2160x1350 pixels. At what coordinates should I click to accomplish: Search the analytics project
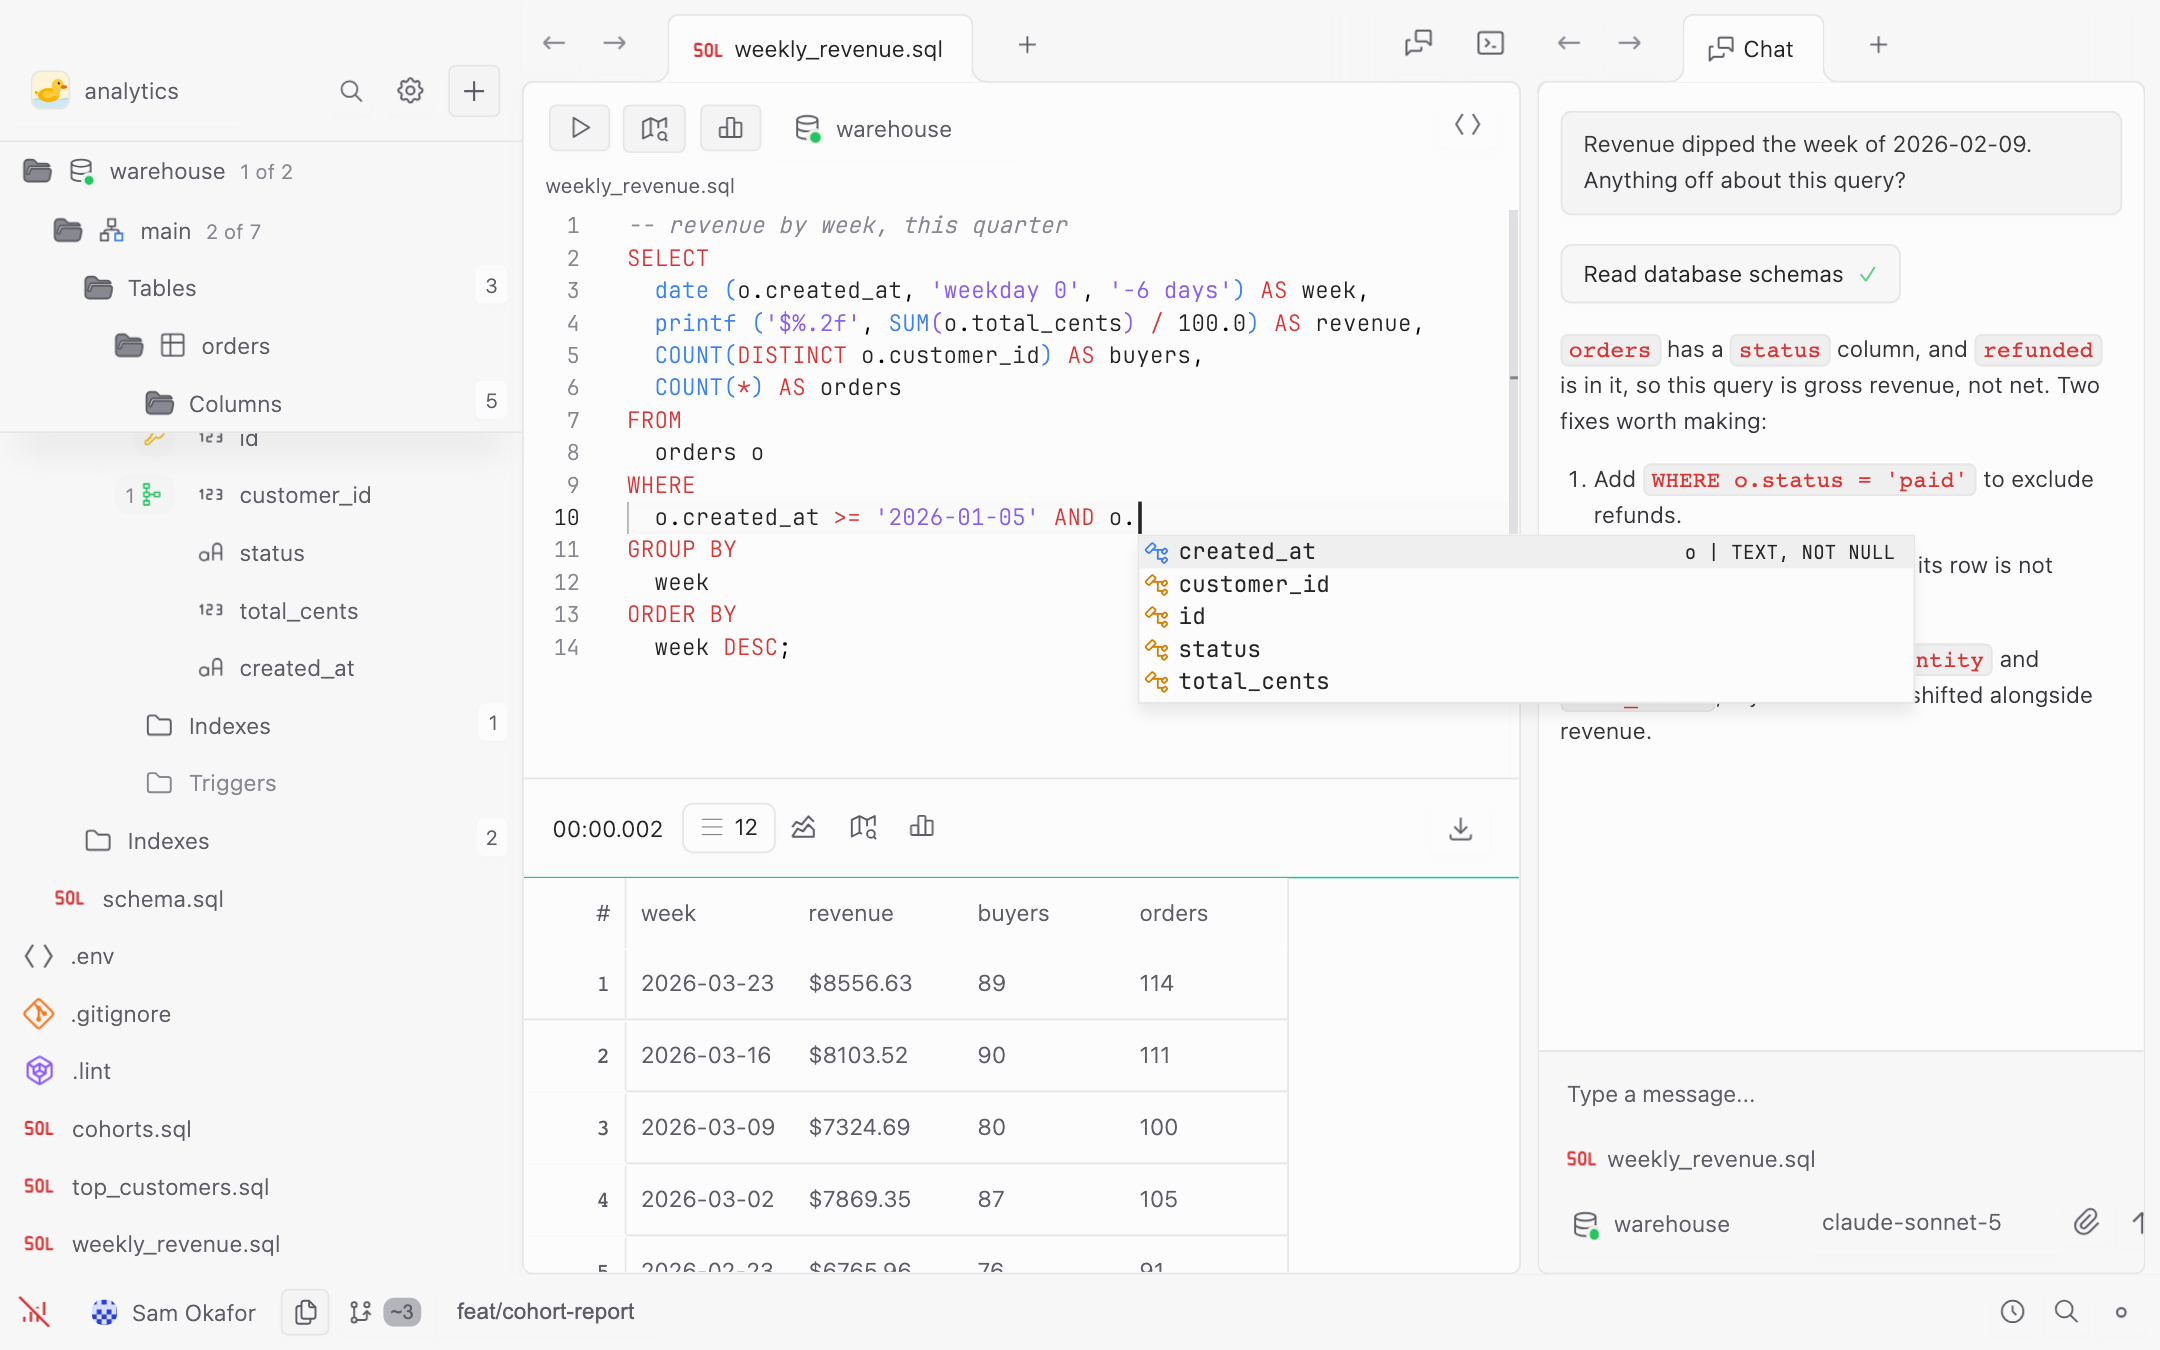point(351,91)
